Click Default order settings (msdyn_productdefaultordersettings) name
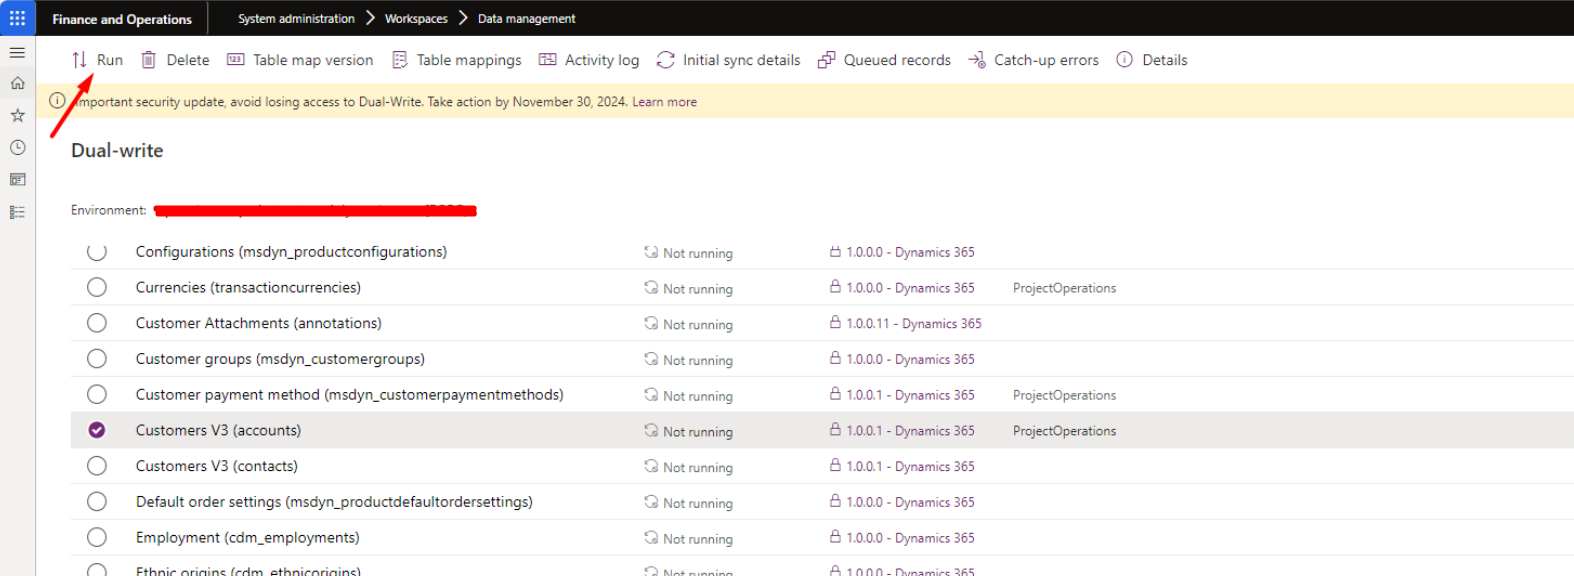 tap(334, 502)
